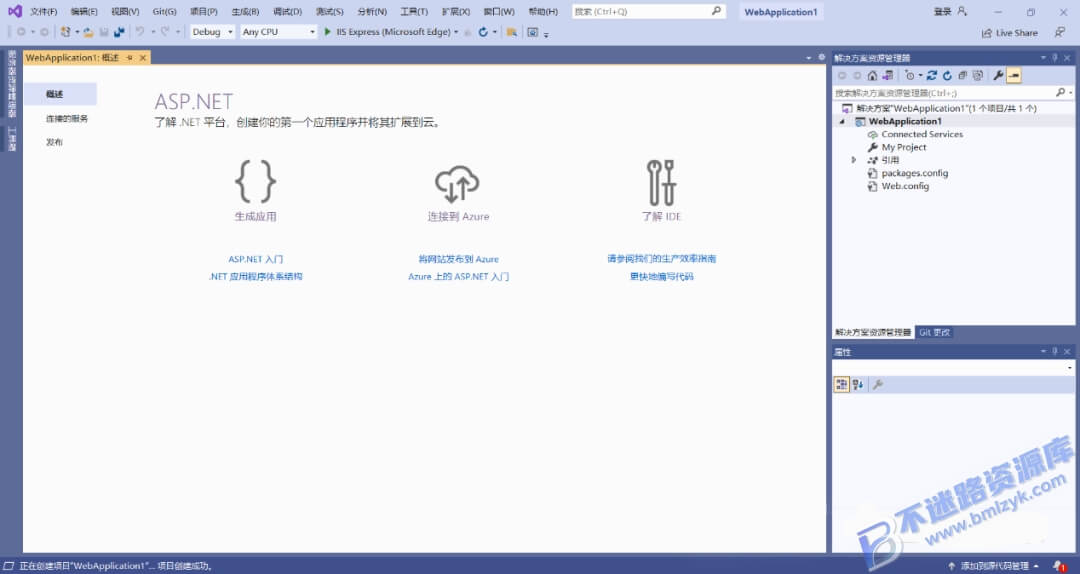Click the browser refresh icon in toolbar

tap(483, 32)
